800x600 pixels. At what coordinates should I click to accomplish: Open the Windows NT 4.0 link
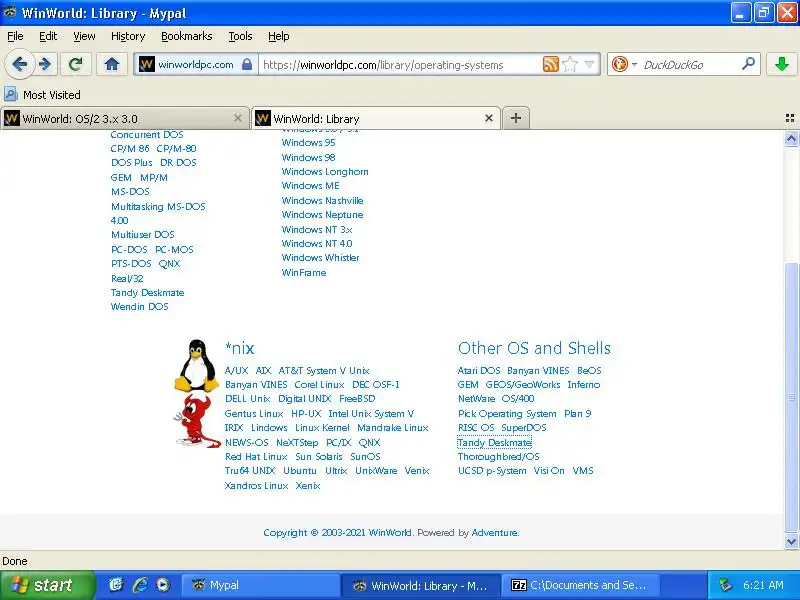(x=317, y=244)
